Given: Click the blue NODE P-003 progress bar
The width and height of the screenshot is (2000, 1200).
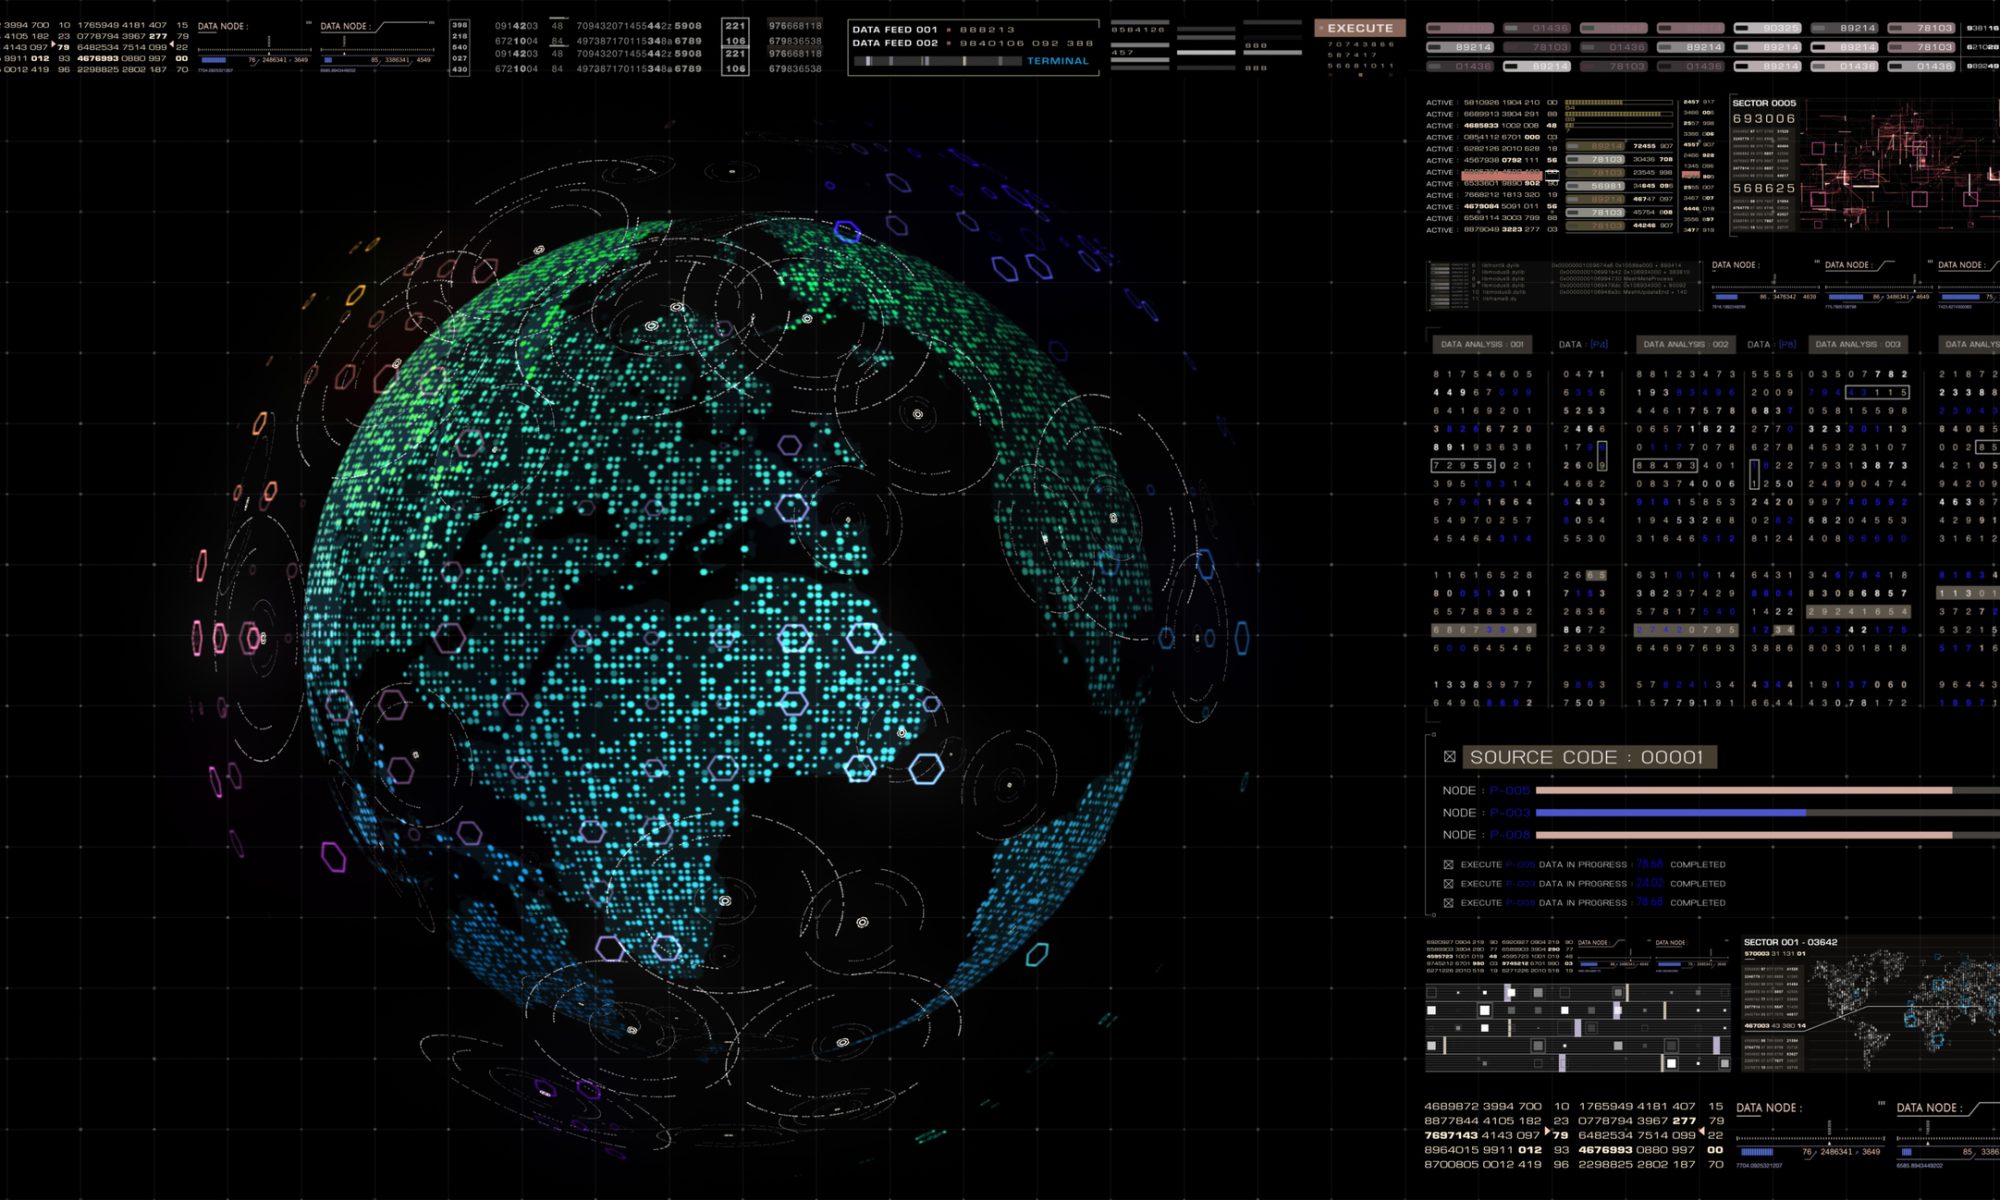Looking at the screenshot, I should 1670,813.
